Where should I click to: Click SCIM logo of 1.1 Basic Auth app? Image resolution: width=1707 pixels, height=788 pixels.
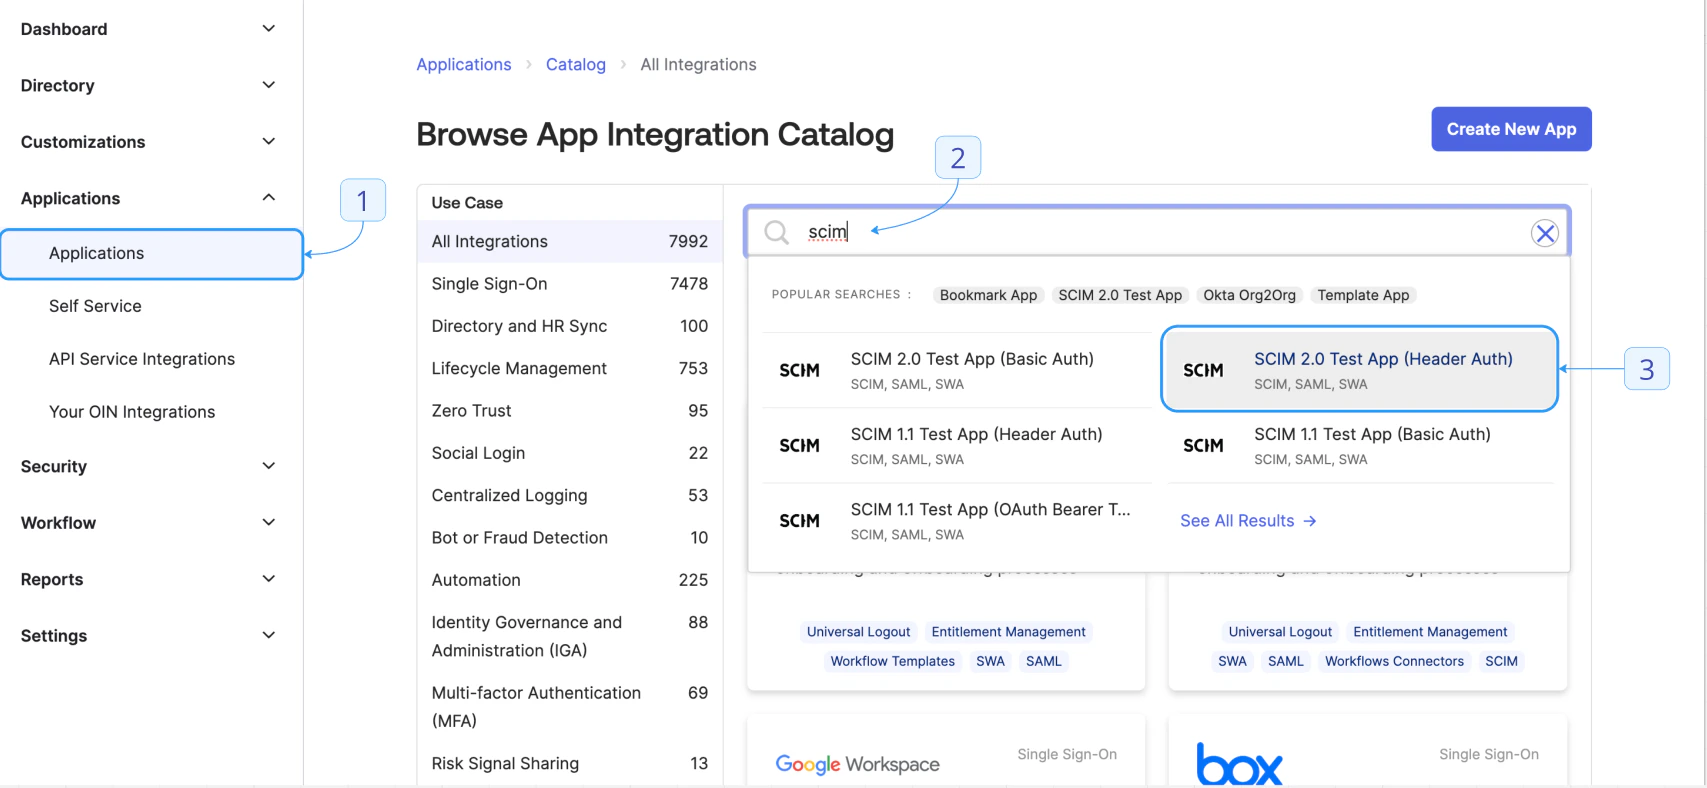pyautogui.click(x=1203, y=446)
